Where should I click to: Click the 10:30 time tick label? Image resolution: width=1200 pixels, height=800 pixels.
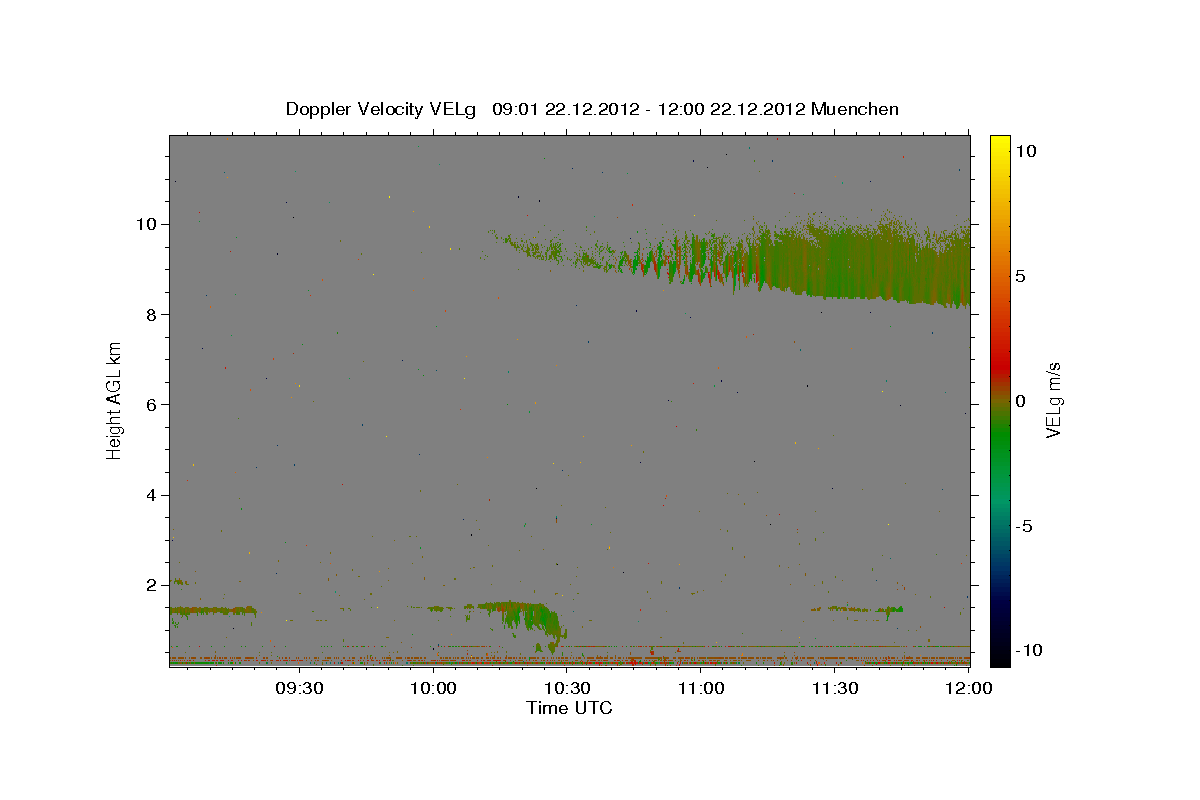tap(567, 688)
